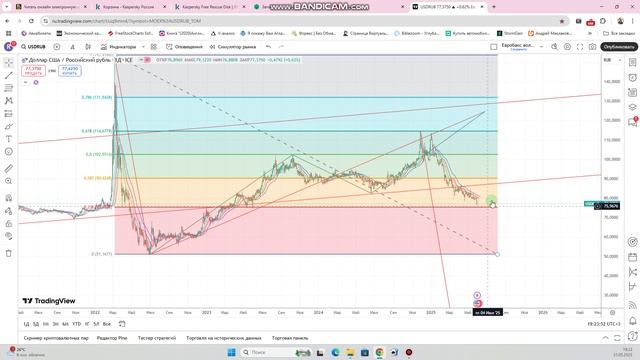640x360 pixels.
Task: Activate the zoom in tool
Action: [9, 181]
